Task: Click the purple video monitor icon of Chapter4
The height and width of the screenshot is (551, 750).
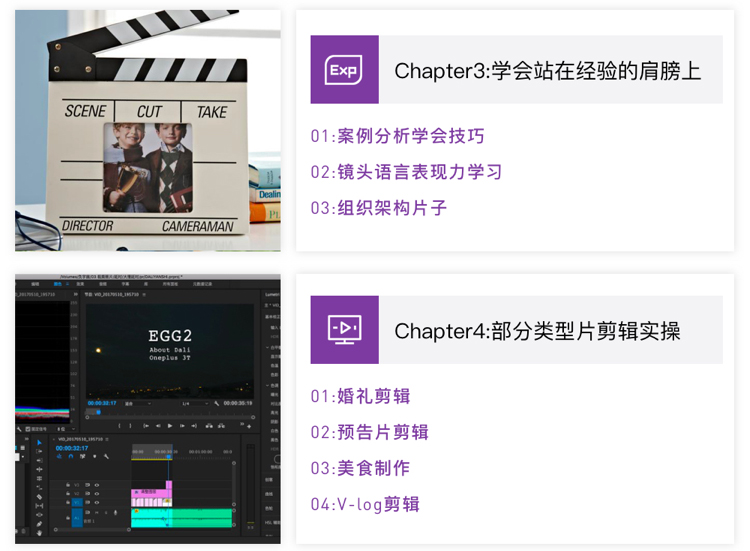Action: click(344, 330)
